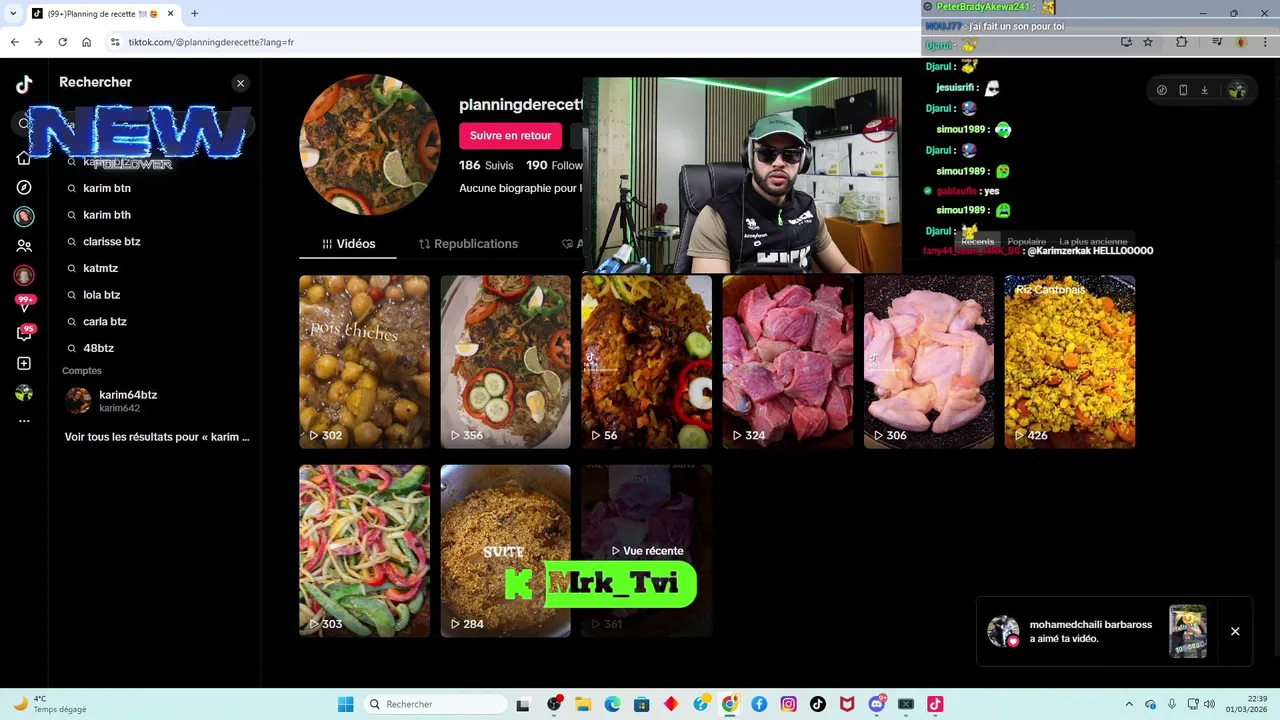Screen dimensions: 1280x720
Task: Open the '186 Suivis' following list
Action: pyautogui.click(x=486, y=165)
